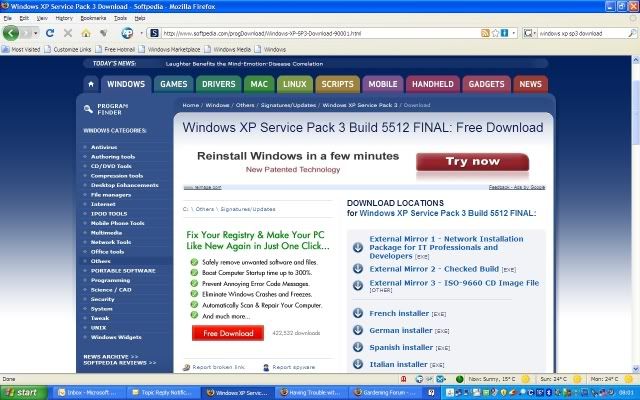Viewport: 640px width, 400px height.
Task: Open Windows XP Service Pack 3 breadcrumb link
Action: coord(360,105)
